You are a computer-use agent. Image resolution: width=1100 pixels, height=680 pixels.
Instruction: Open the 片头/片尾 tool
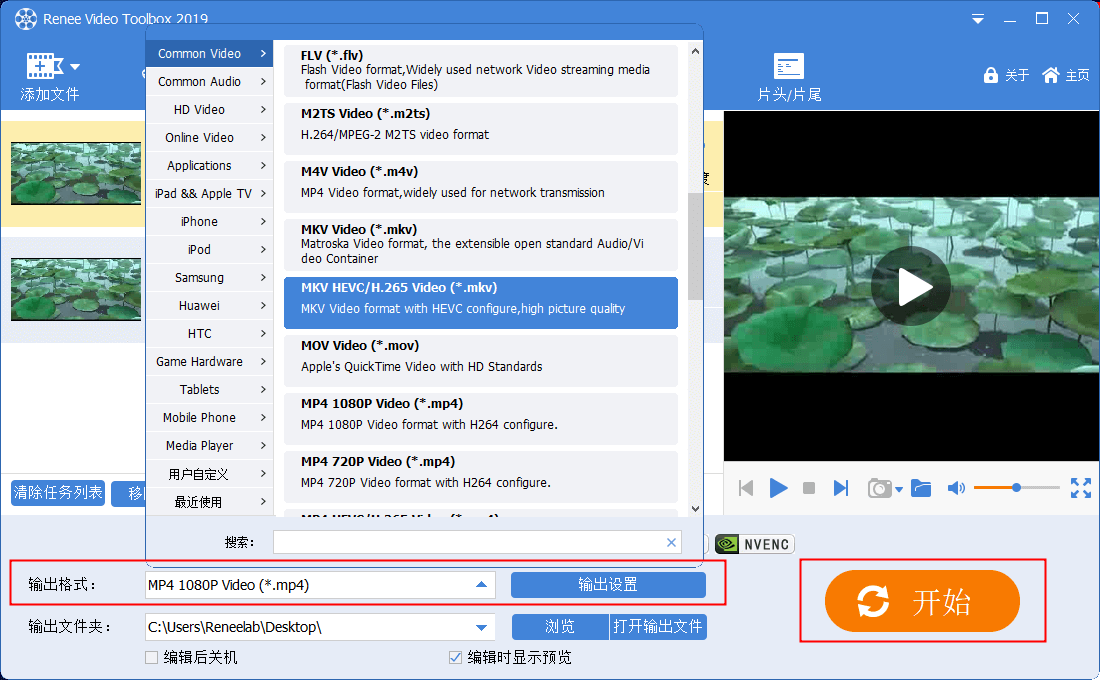coord(789,78)
